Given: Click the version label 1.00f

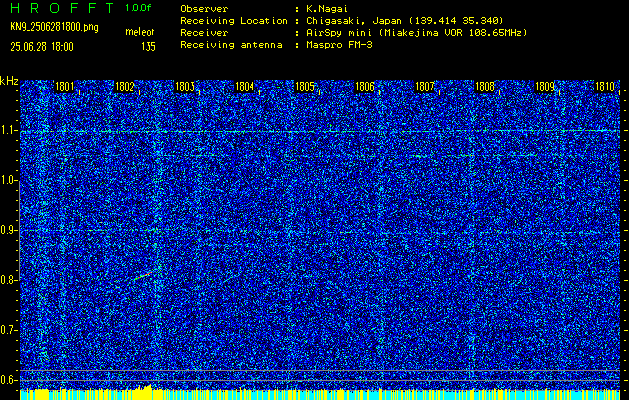Looking at the screenshot, I should [138, 8].
